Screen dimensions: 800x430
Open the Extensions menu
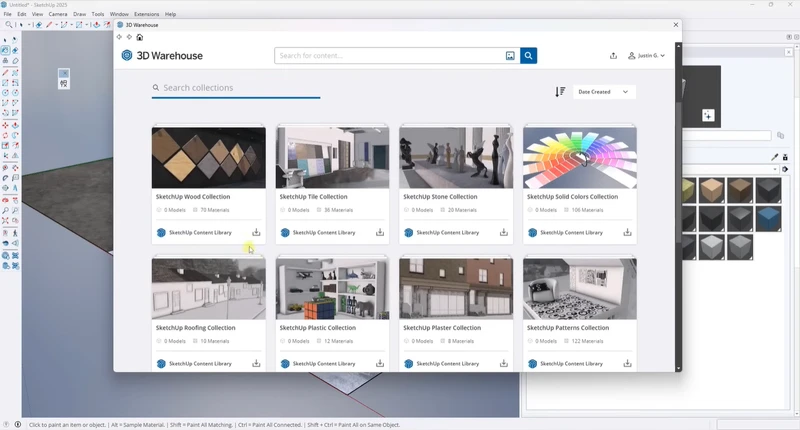pyautogui.click(x=146, y=14)
